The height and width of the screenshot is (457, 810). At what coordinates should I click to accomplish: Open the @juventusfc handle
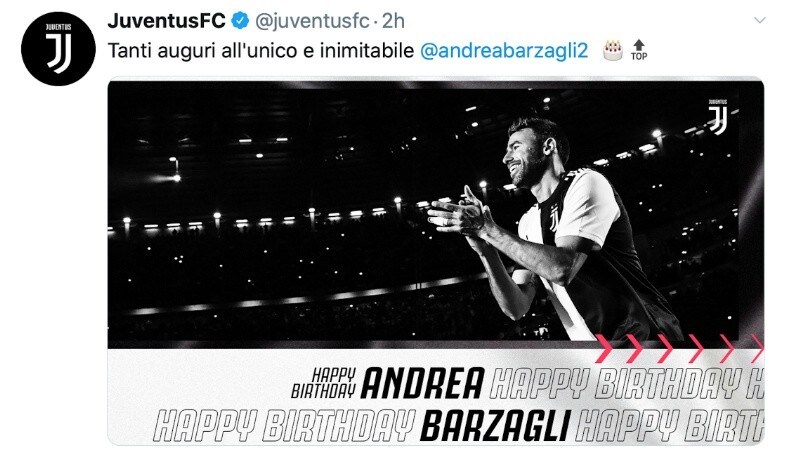[313, 21]
